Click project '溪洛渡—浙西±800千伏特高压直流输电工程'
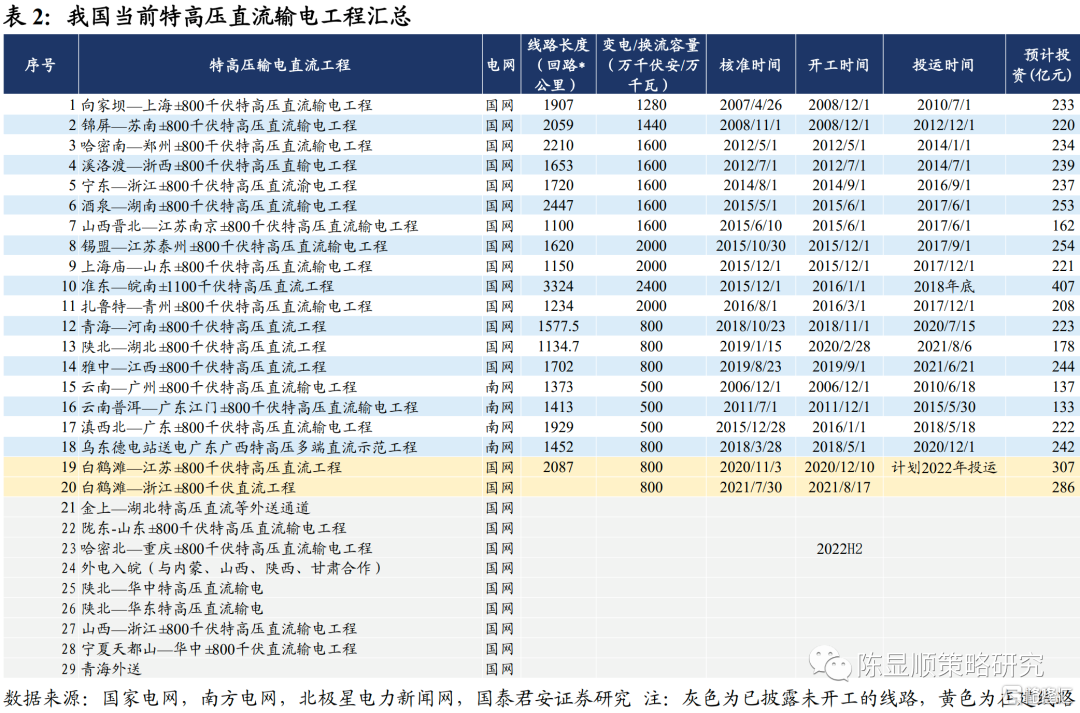Screen dimensions: 1080x713 pyautogui.click(x=219, y=165)
